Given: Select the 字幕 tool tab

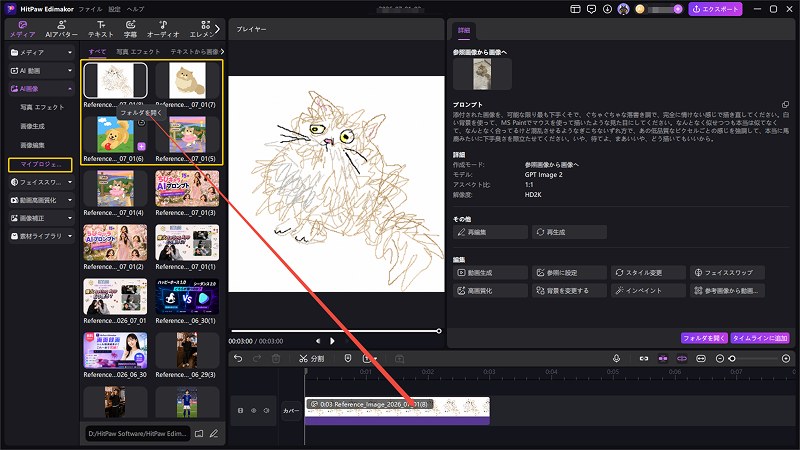Looking at the screenshot, I should pos(130,29).
